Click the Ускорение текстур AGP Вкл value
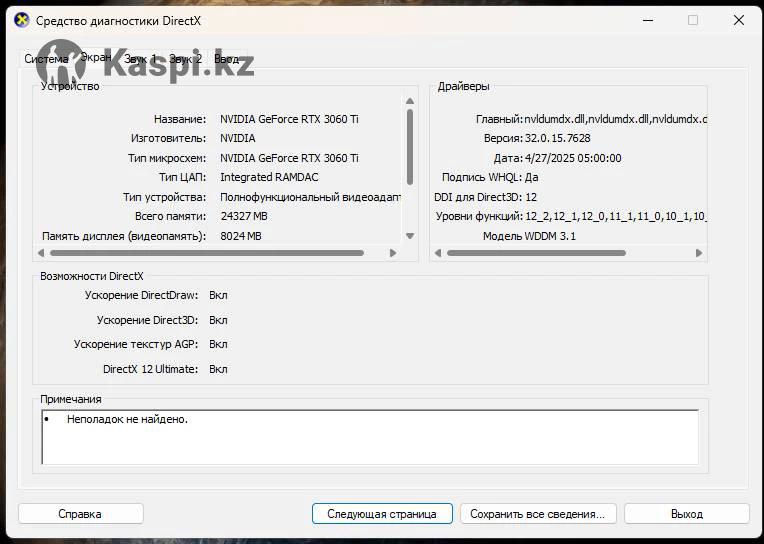The image size is (764, 544). 218,344
